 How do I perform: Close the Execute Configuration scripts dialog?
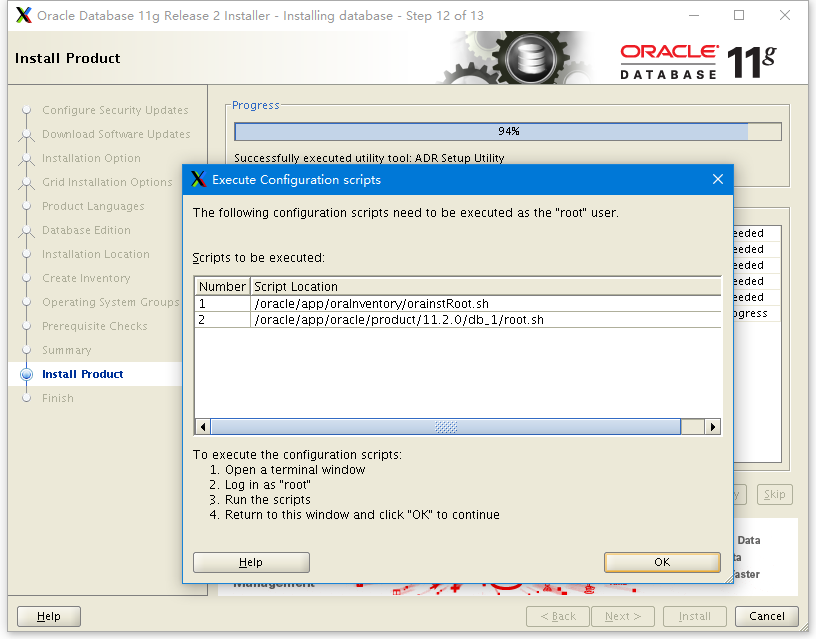[718, 179]
